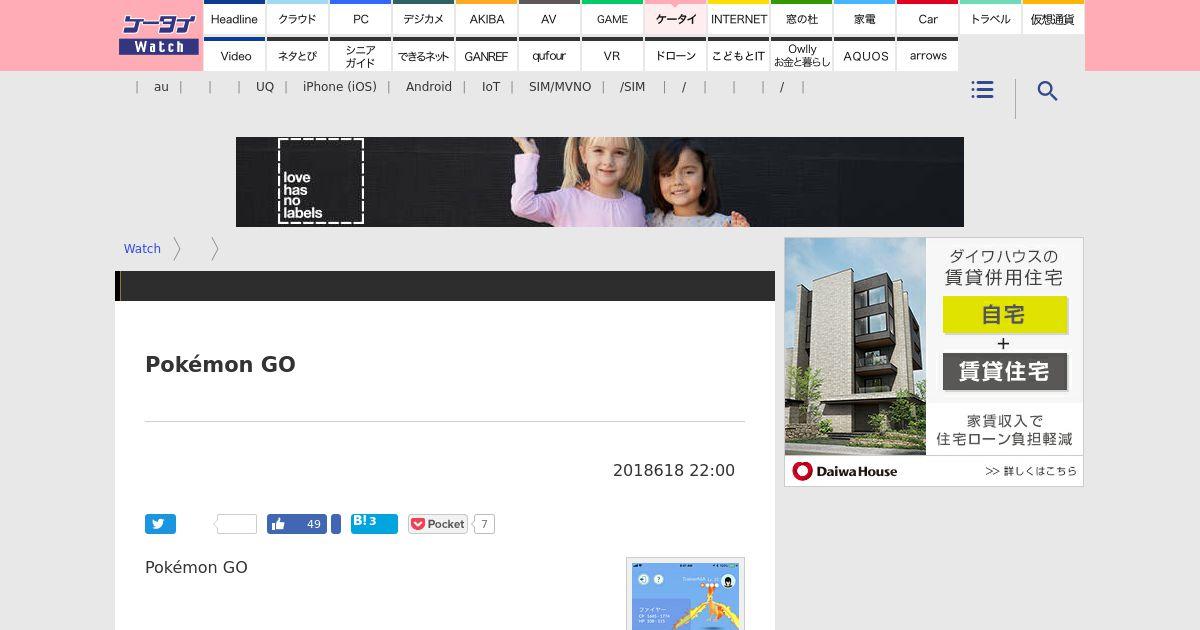Open the AQUOS tab
The width and height of the screenshot is (1200, 630).
[x=864, y=55]
